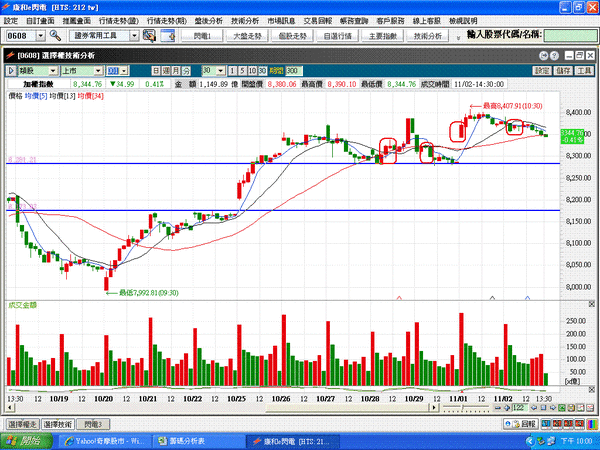Click the play arrow button left of 類股

click(11, 71)
